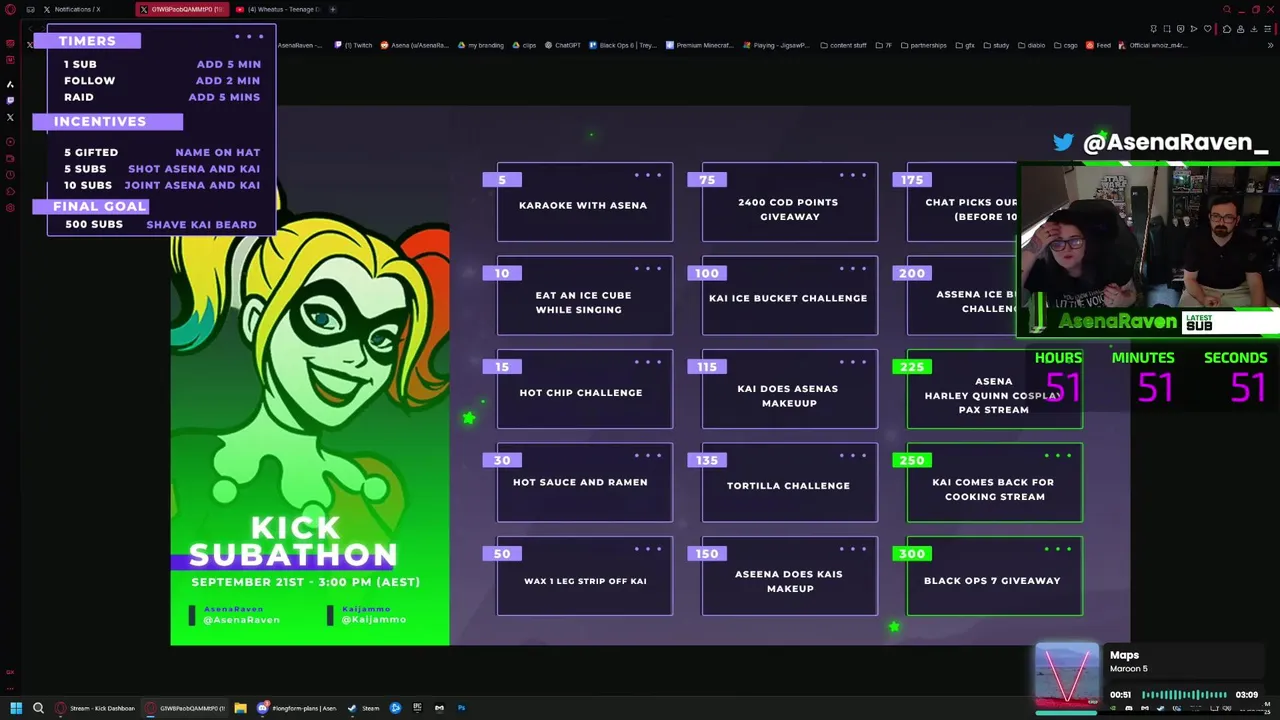1280x720 pixels.
Task: Open the Premium Minecraft bookmark
Action: 700,45
